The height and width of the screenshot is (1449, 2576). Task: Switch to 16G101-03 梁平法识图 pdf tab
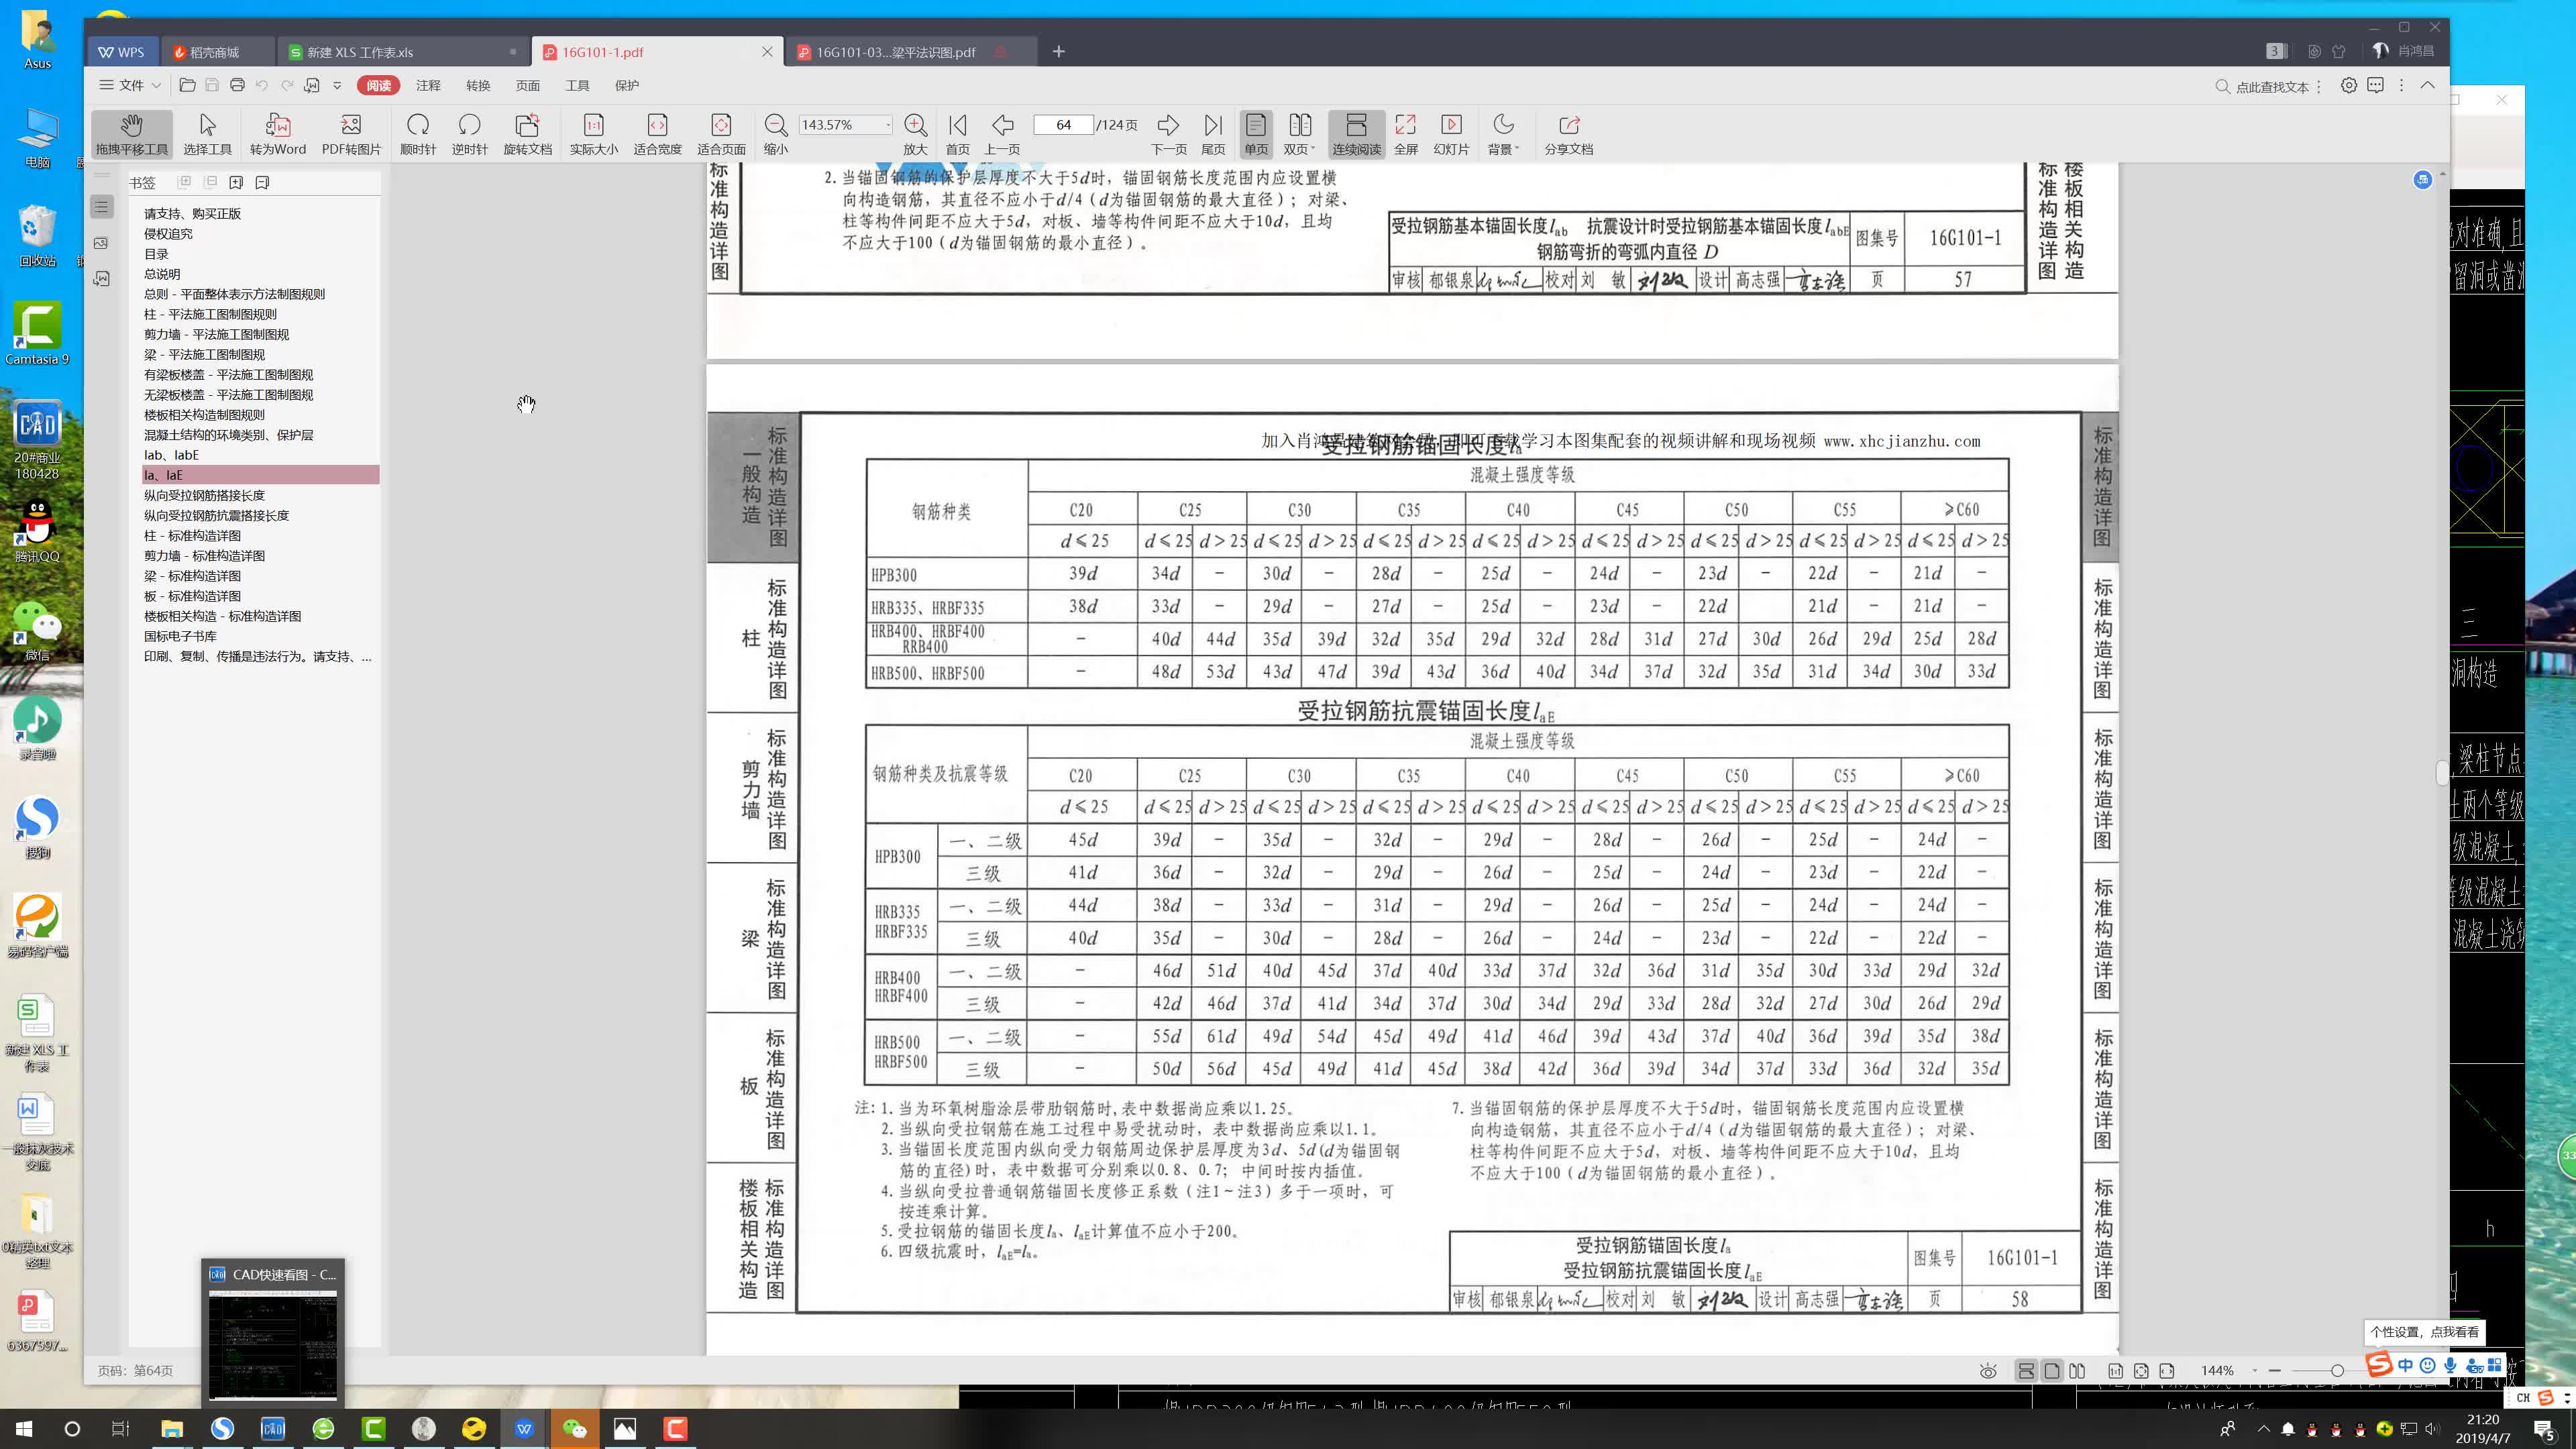[895, 52]
